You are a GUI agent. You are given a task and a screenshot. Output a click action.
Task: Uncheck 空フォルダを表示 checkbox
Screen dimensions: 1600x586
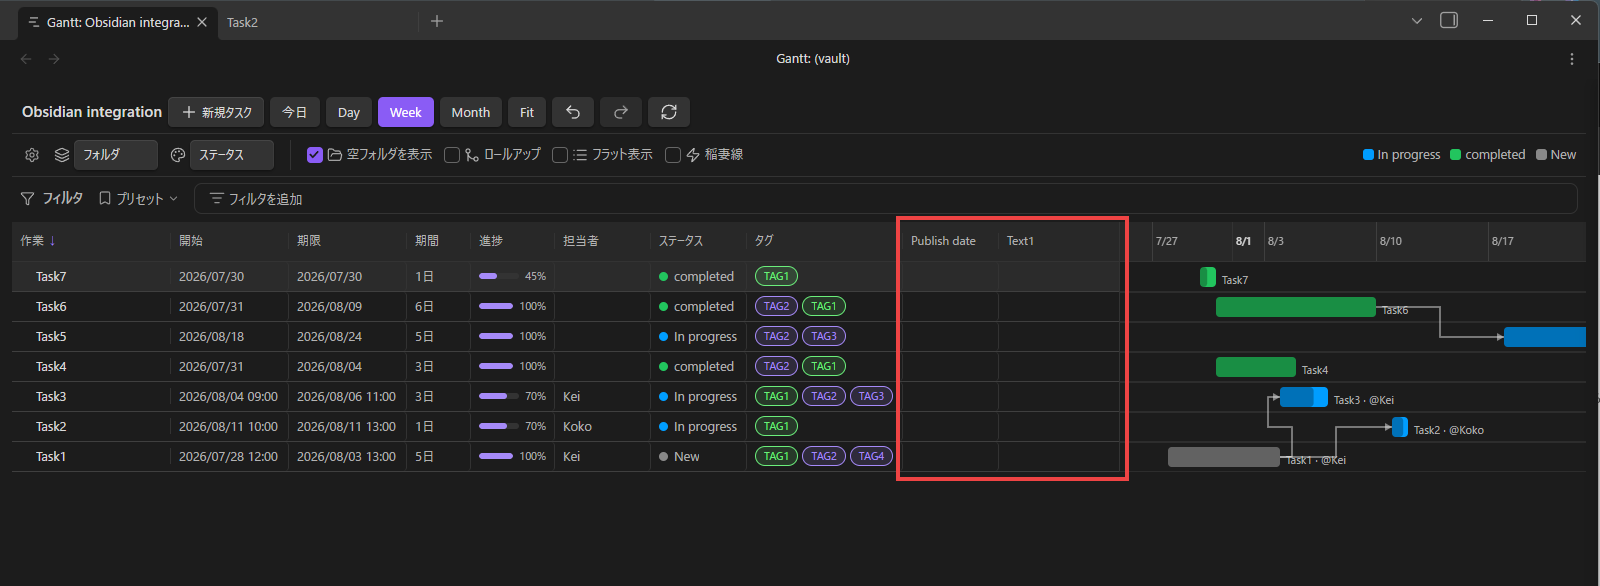click(x=315, y=155)
